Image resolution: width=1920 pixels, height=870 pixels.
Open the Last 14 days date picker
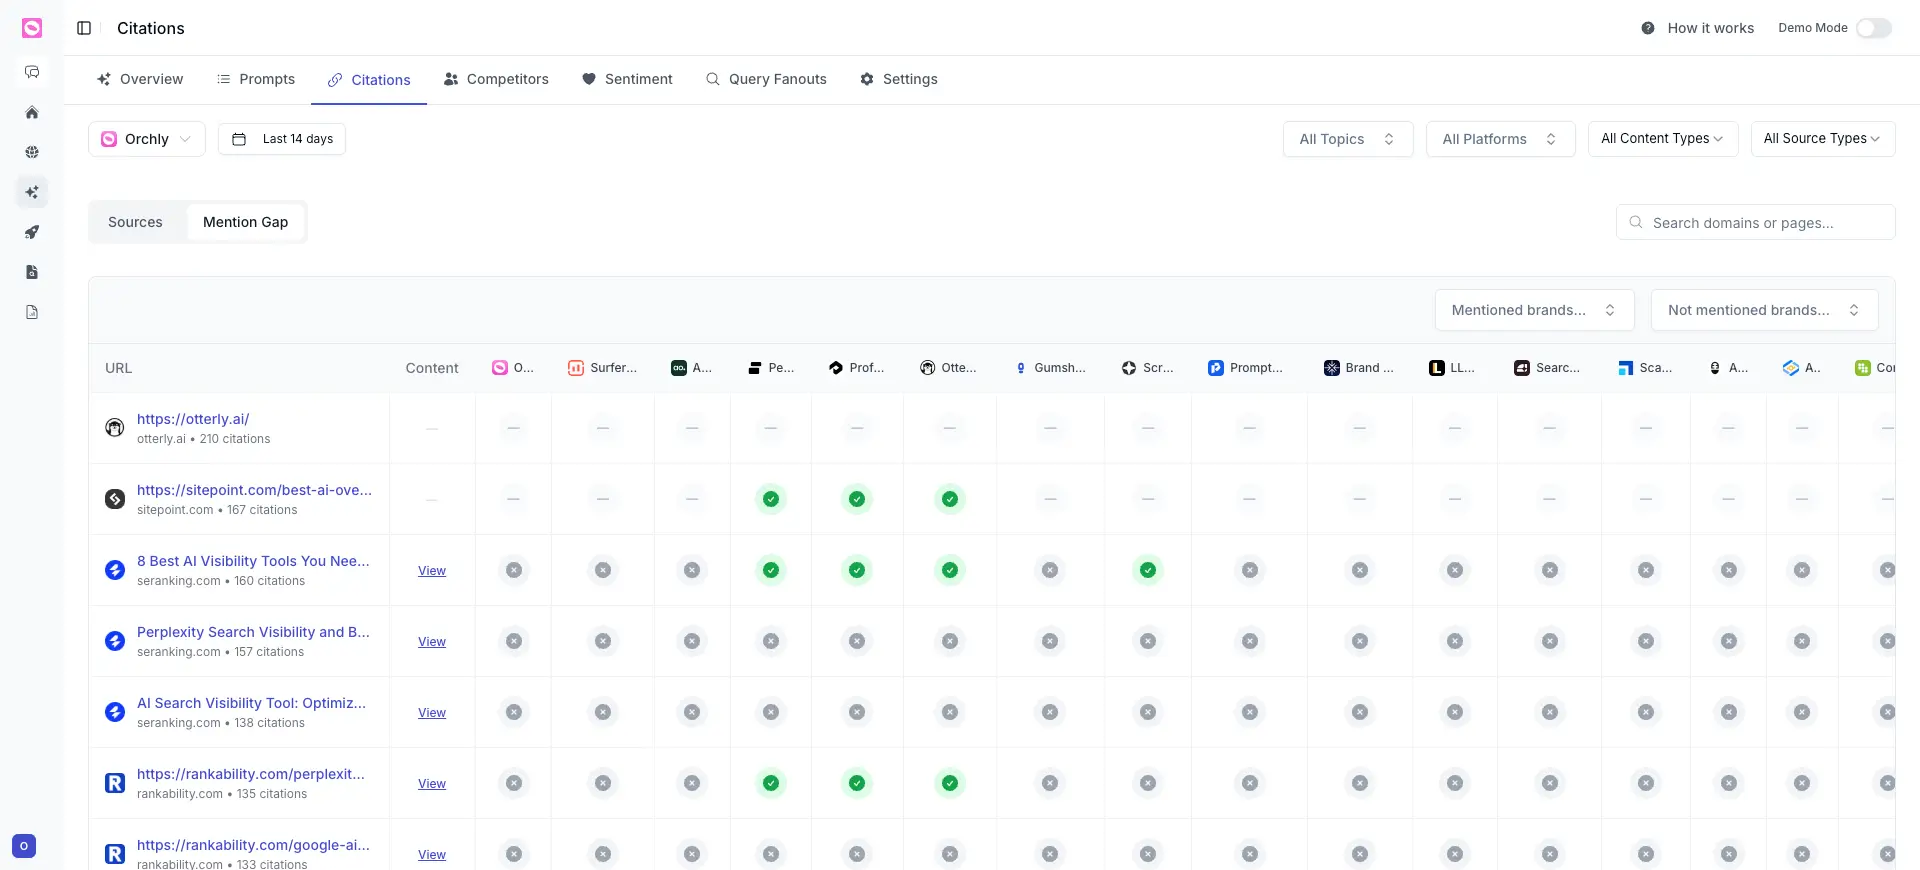click(x=282, y=139)
